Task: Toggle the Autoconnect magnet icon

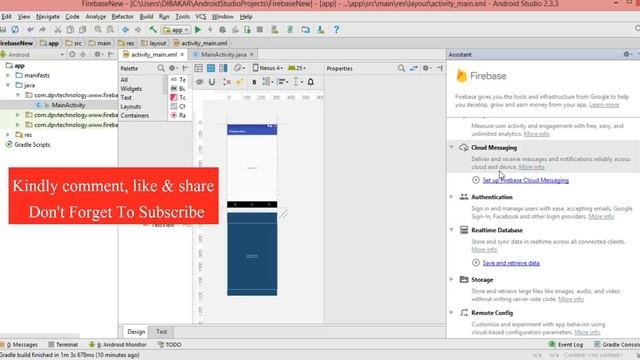Action: point(212,82)
